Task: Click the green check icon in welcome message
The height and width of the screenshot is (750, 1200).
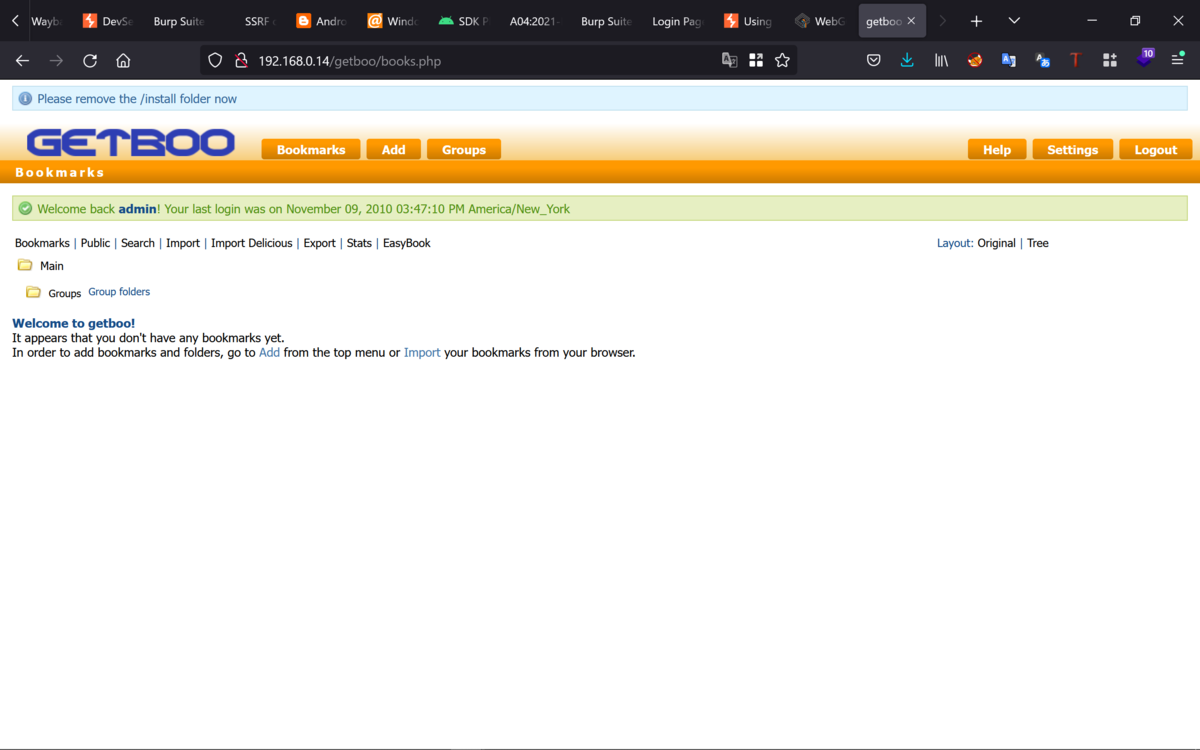Action: 25,209
